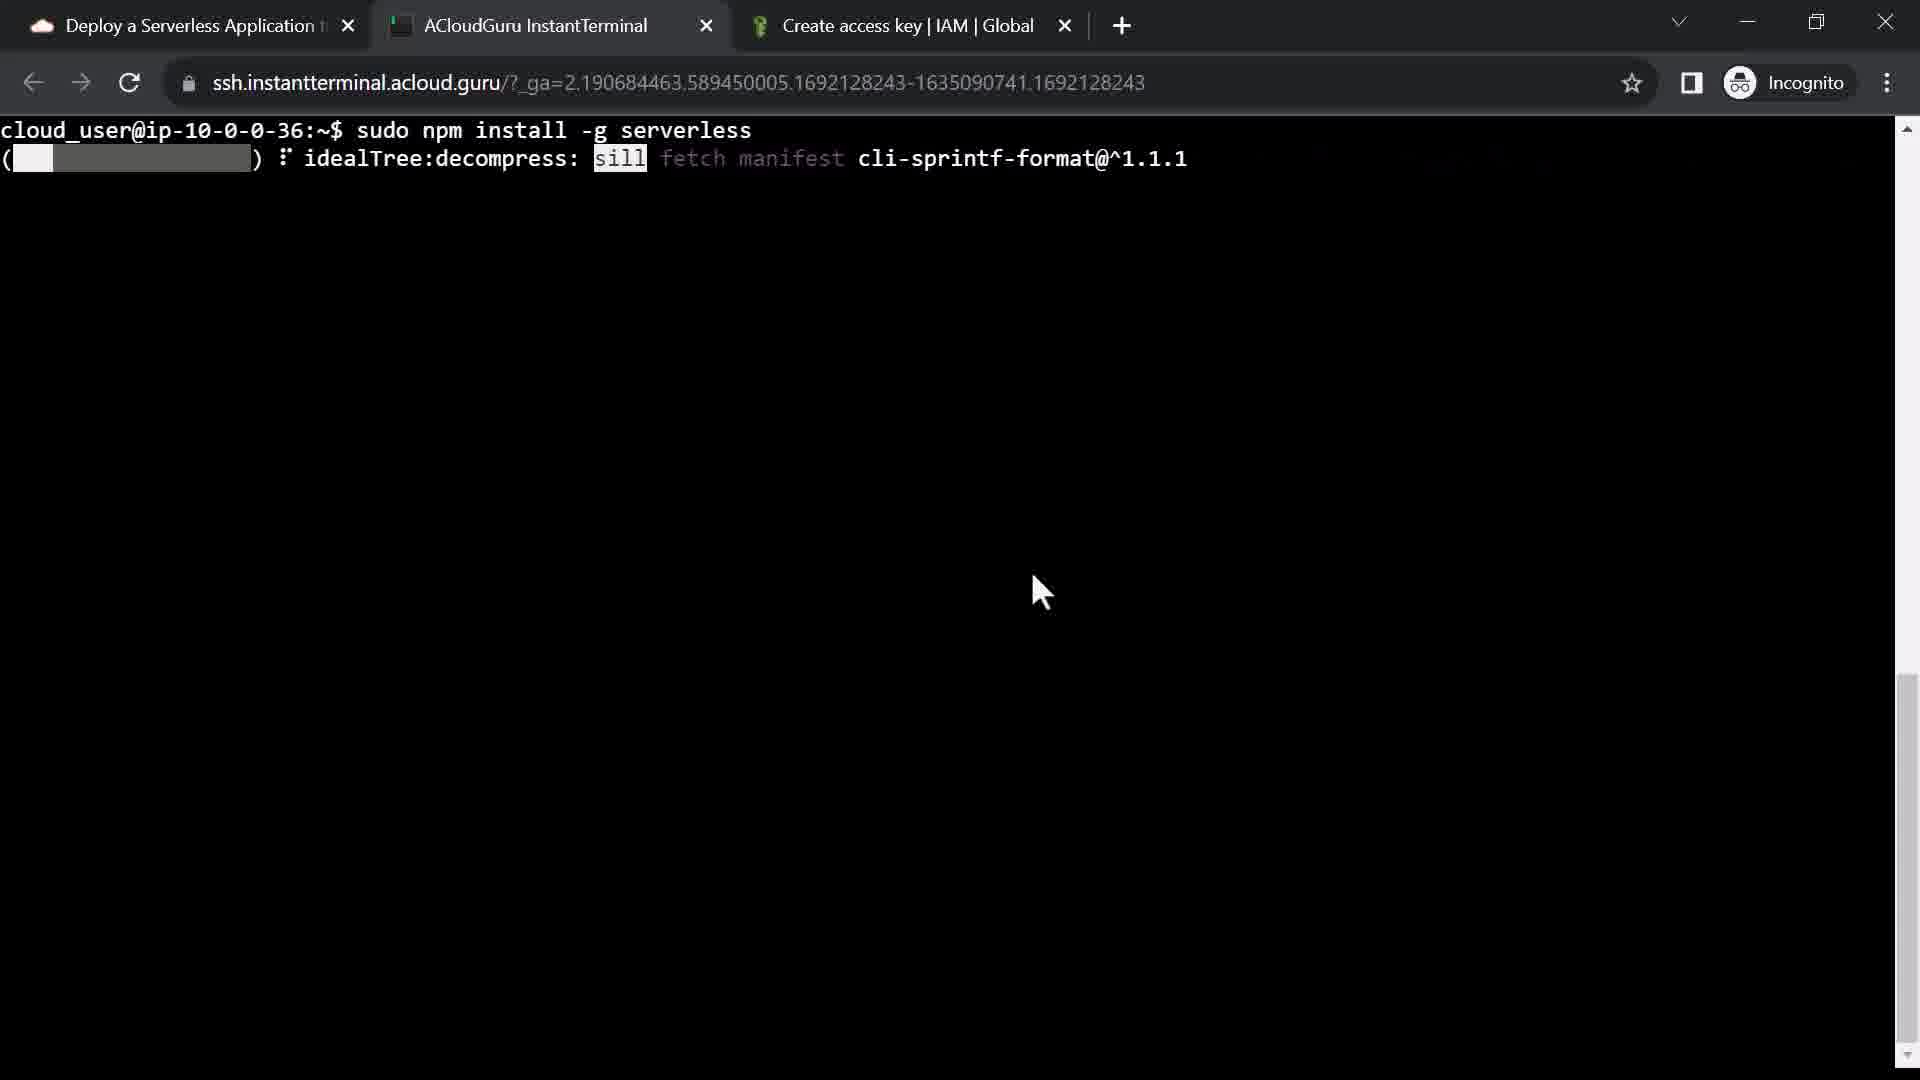Bookmark this page with the star icon
Screen dimensions: 1920x1080
coord(1632,83)
